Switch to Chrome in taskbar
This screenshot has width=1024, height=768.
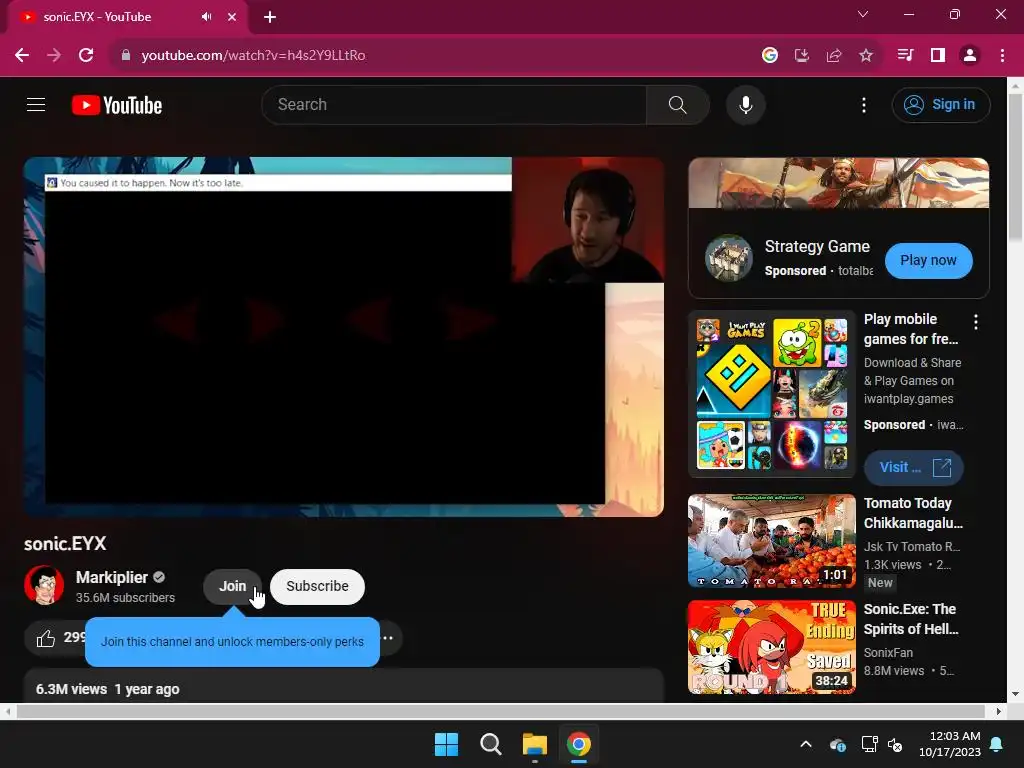point(579,744)
